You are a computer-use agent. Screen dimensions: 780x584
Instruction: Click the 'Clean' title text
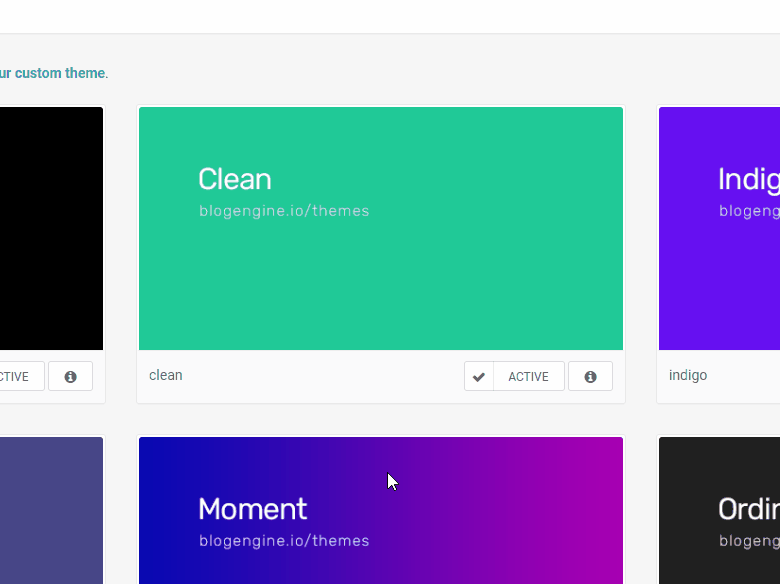[x=235, y=179]
